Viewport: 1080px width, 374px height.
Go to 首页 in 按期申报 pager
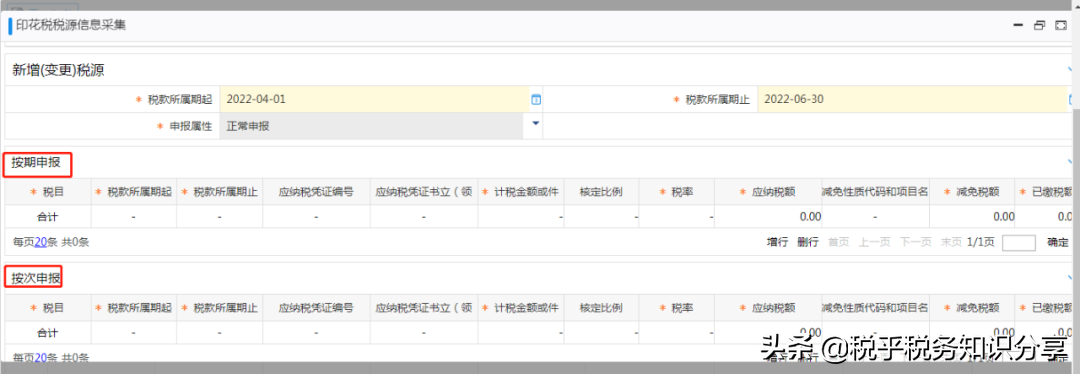coord(838,242)
